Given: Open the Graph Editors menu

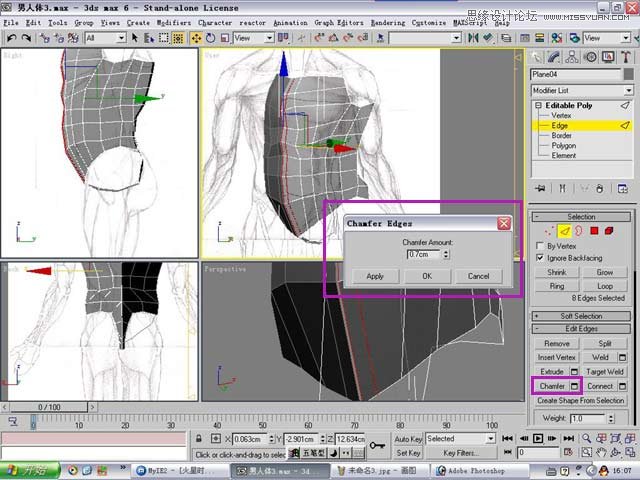Looking at the screenshot, I should point(338,21).
